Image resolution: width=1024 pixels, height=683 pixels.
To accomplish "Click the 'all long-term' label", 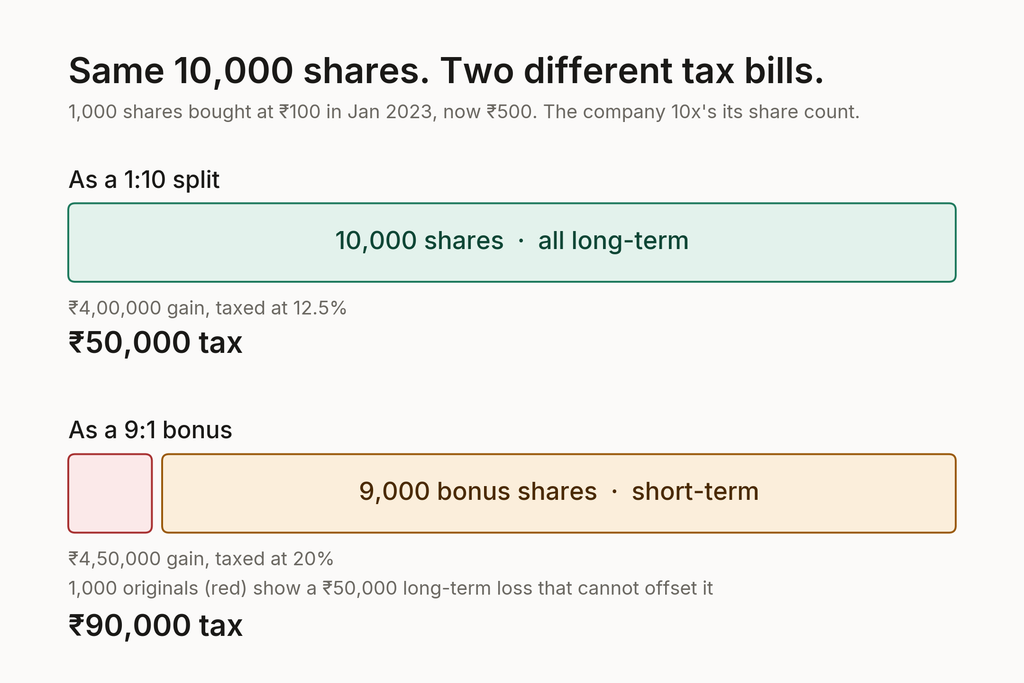I will 613,241.
